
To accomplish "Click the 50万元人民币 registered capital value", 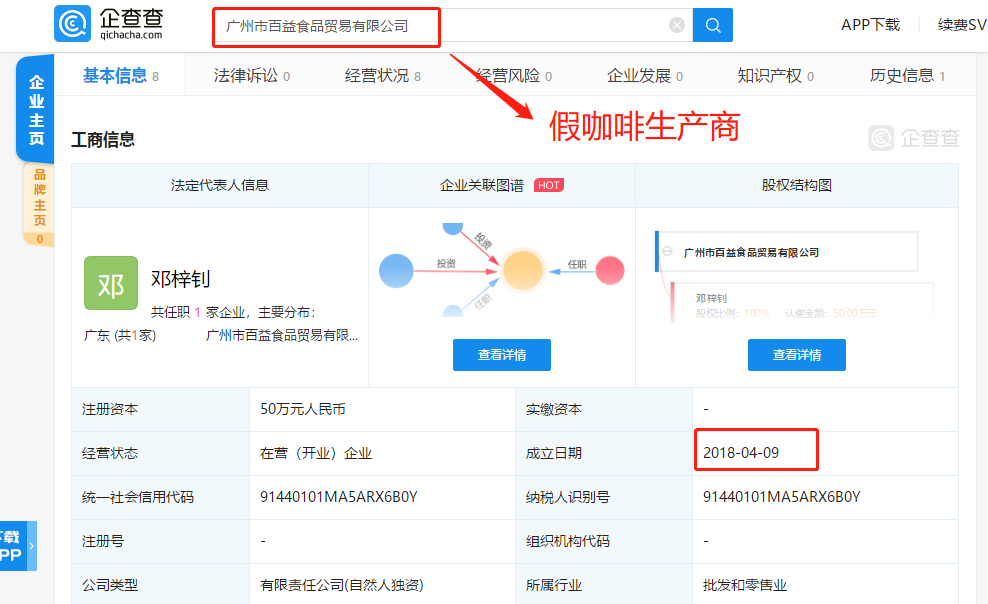I will 303,409.
